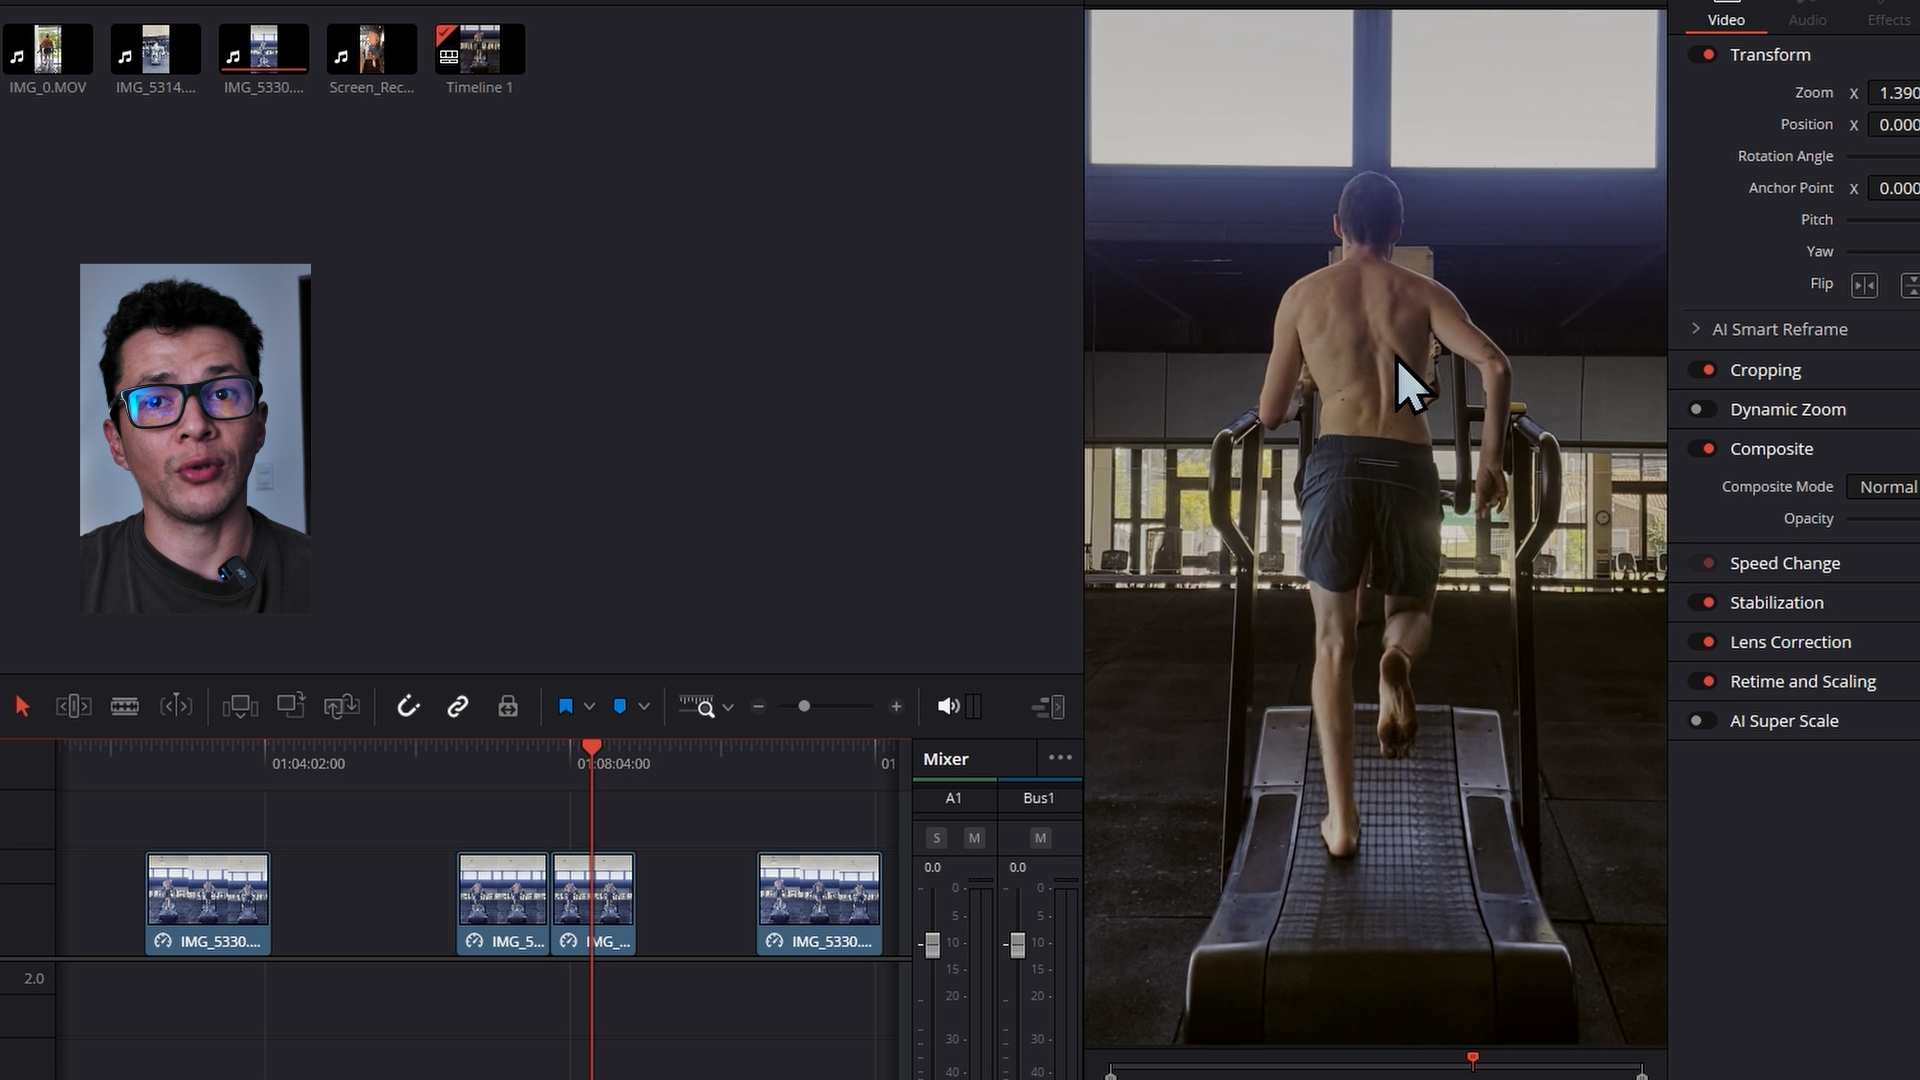Select the Blade Edit Mode tool
This screenshot has width=1920, height=1080.
pos(124,707)
